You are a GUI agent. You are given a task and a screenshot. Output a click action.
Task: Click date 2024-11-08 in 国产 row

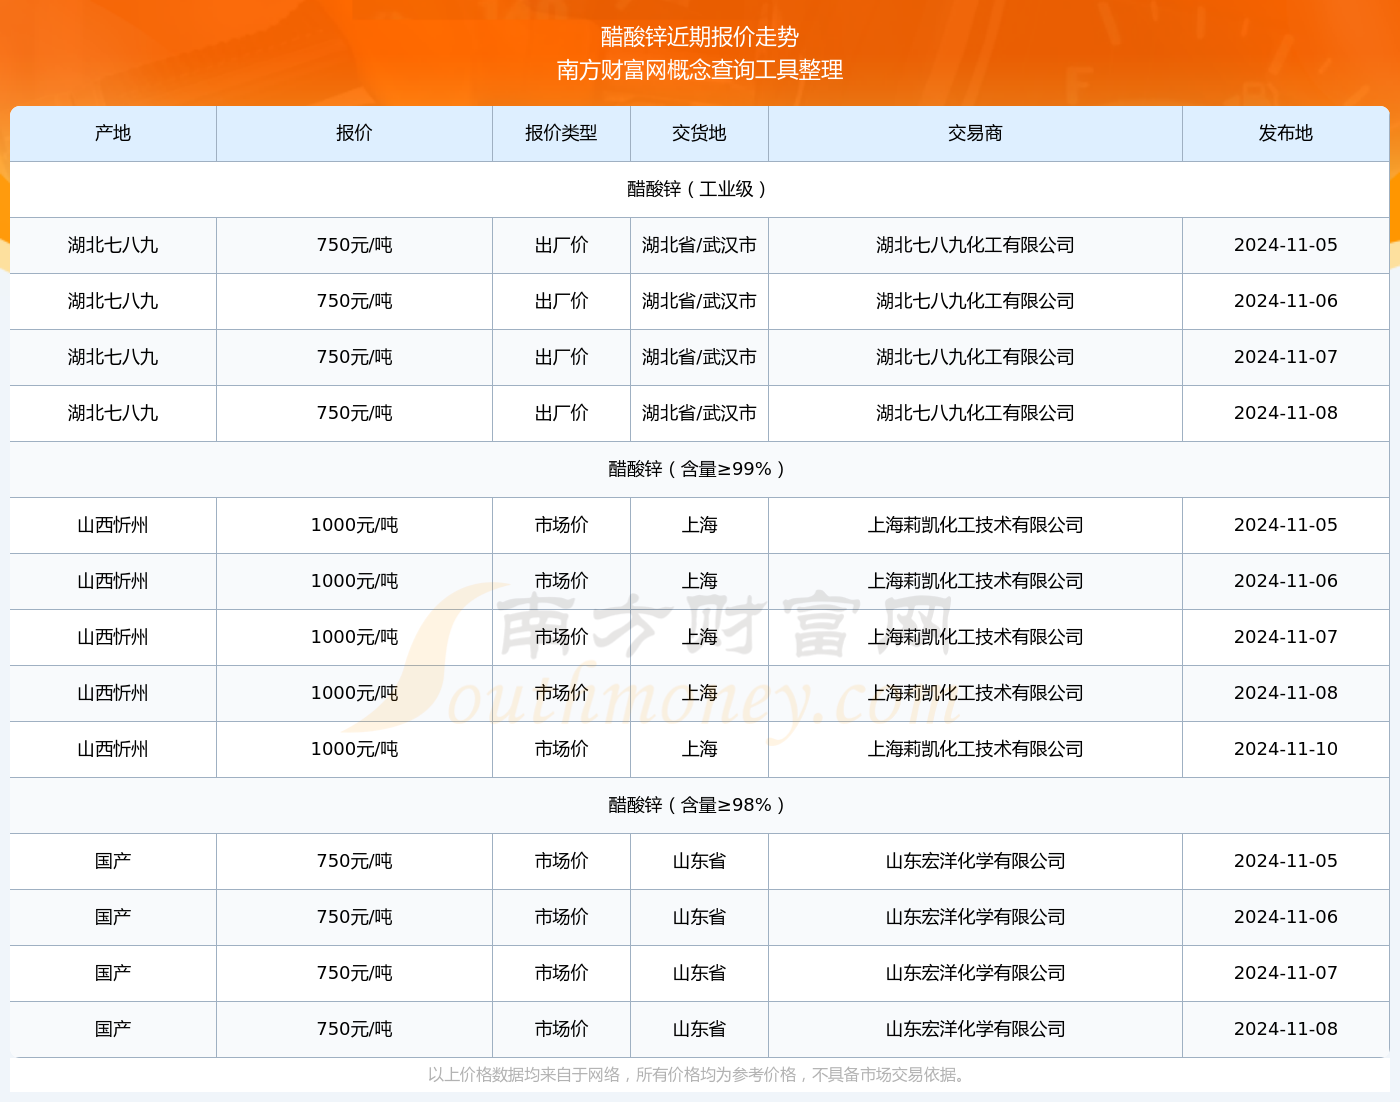click(1286, 1029)
